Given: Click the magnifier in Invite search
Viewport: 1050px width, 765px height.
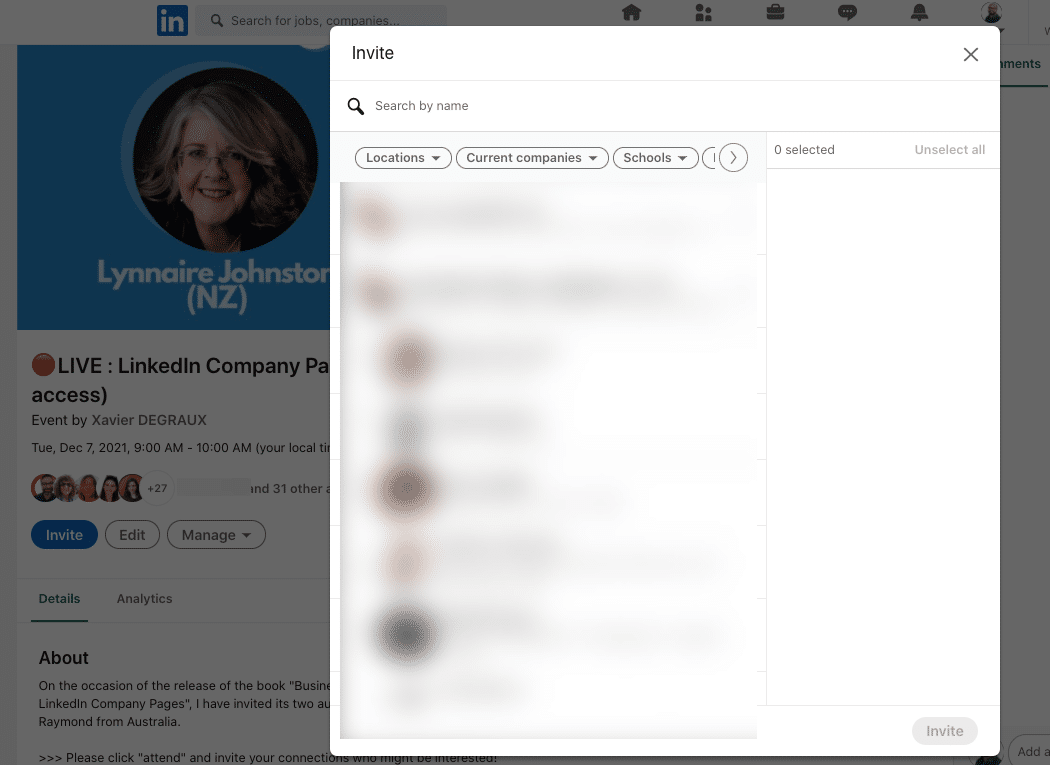Looking at the screenshot, I should 356,106.
